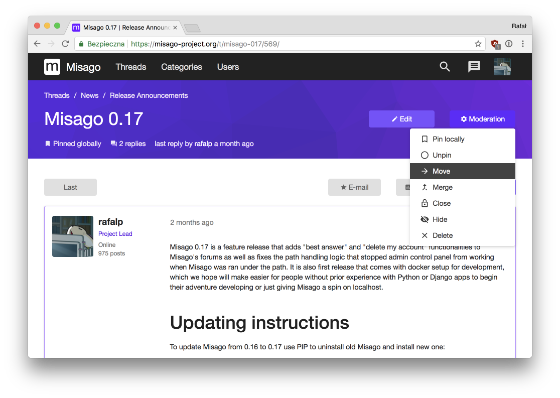Click the E-mail subscription button

click(354, 188)
